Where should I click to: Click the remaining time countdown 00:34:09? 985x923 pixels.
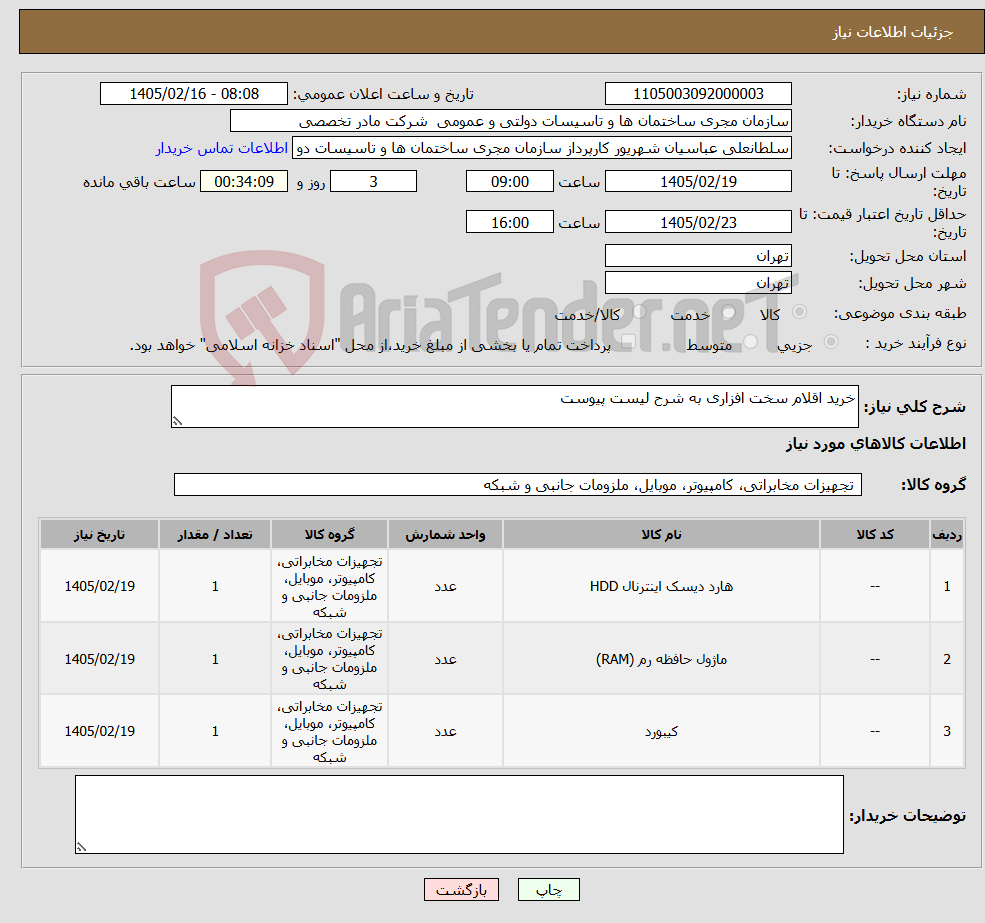244,182
